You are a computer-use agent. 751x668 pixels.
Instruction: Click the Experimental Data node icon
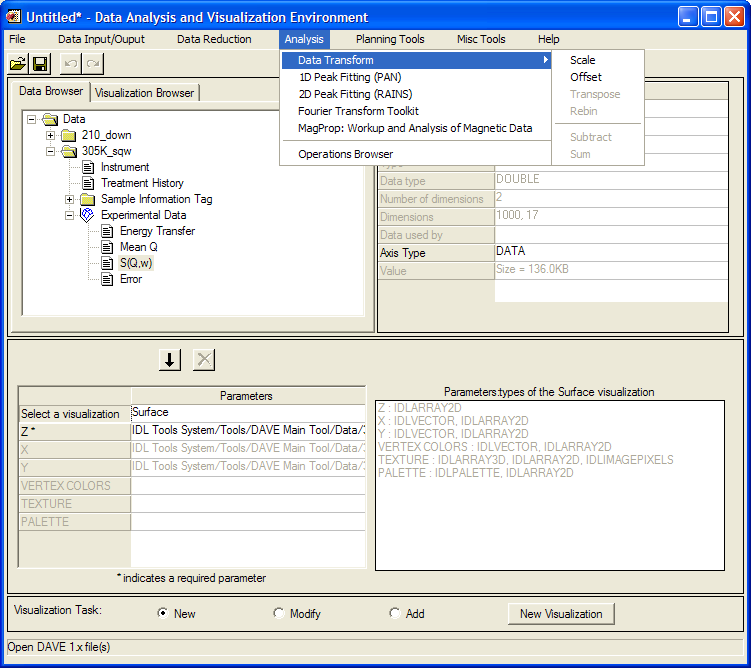(x=87, y=215)
